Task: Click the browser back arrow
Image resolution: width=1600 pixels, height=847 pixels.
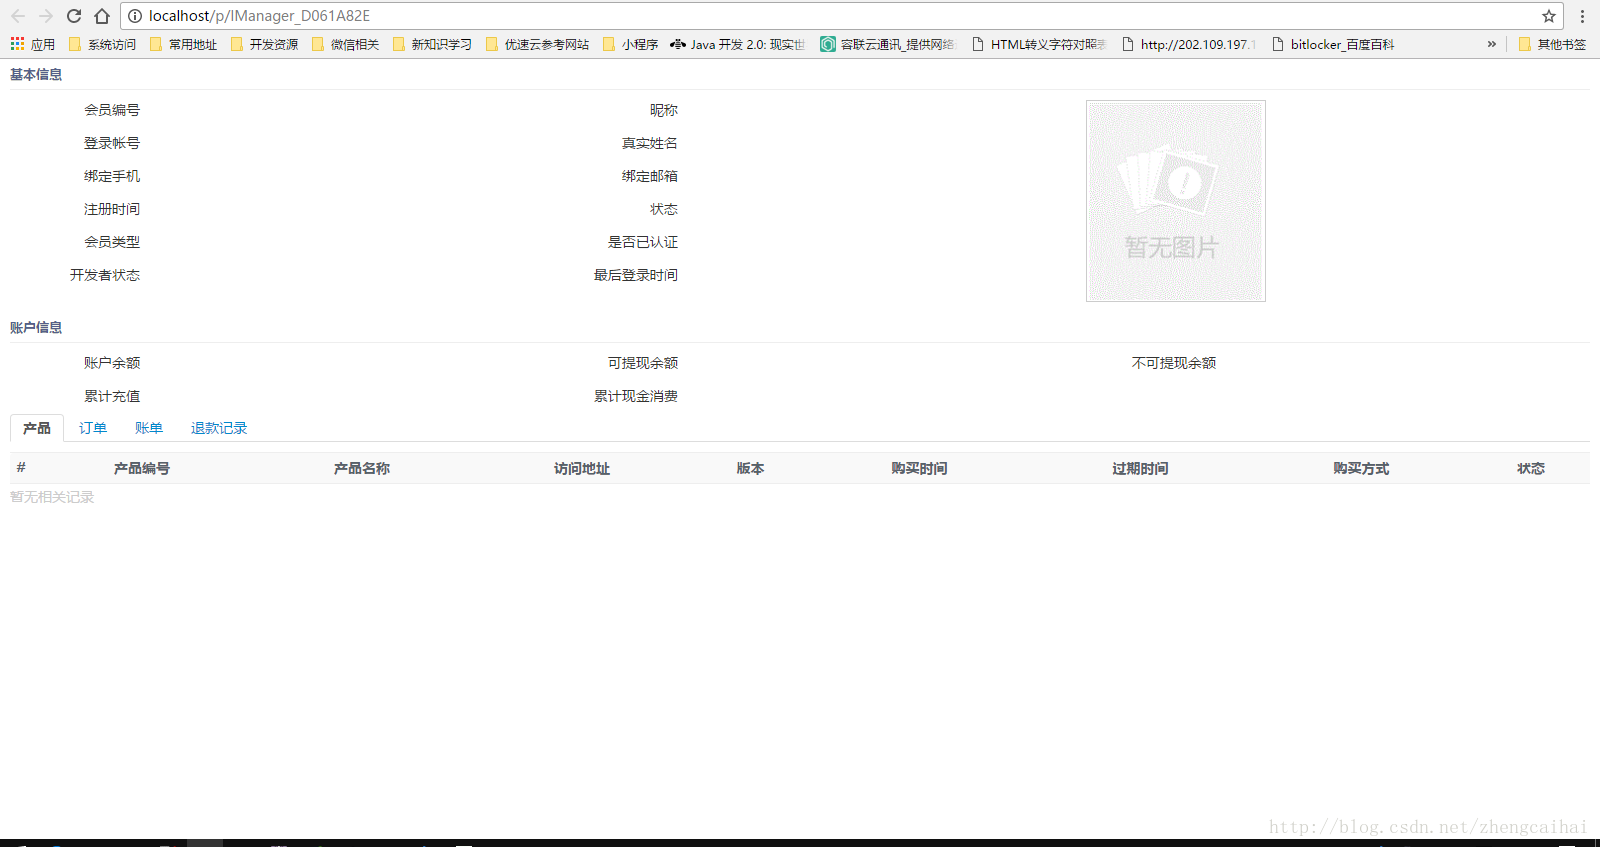Action: (x=17, y=16)
